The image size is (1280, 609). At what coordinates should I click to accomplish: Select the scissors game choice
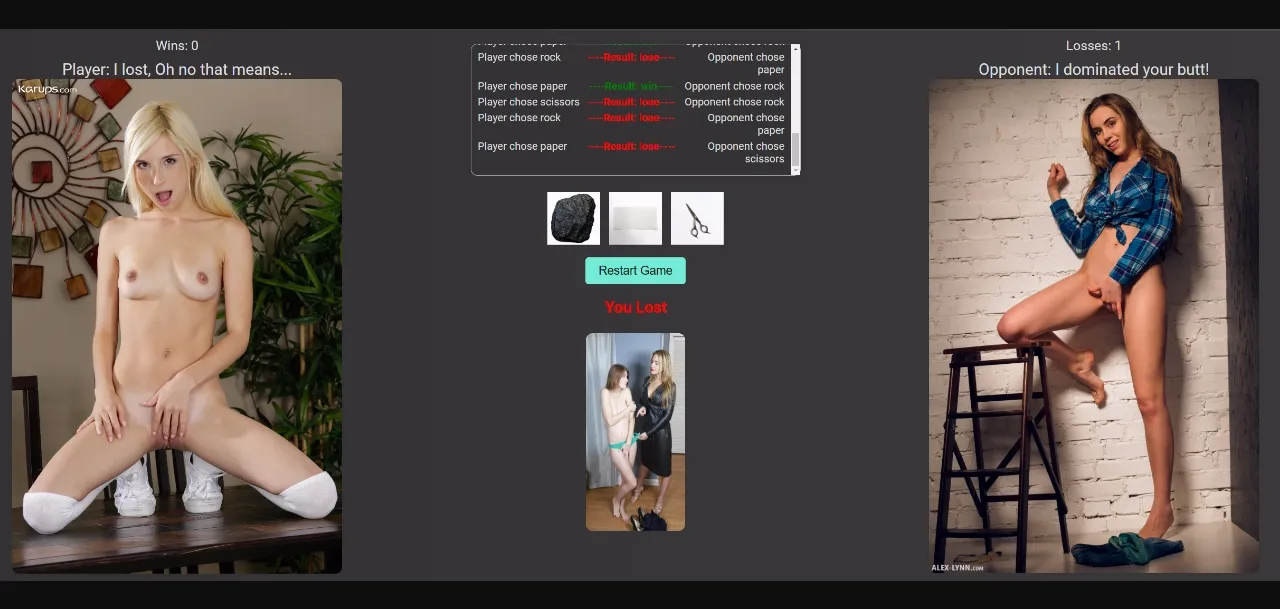[x=696, y=218]
